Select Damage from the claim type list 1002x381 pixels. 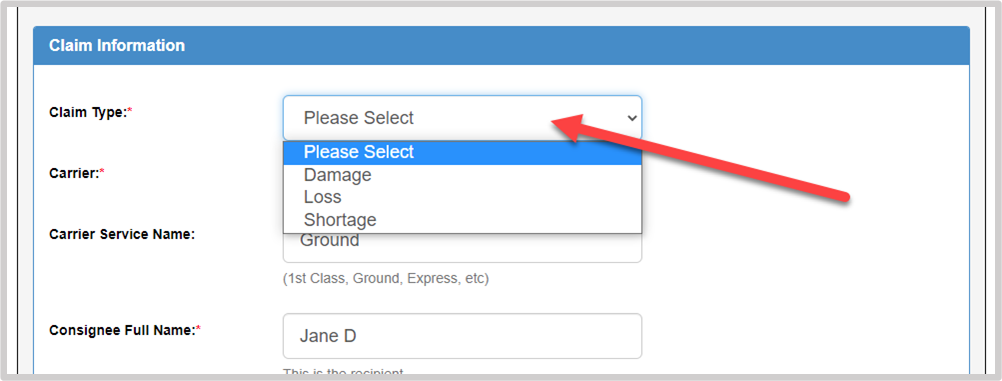point(462,175)
